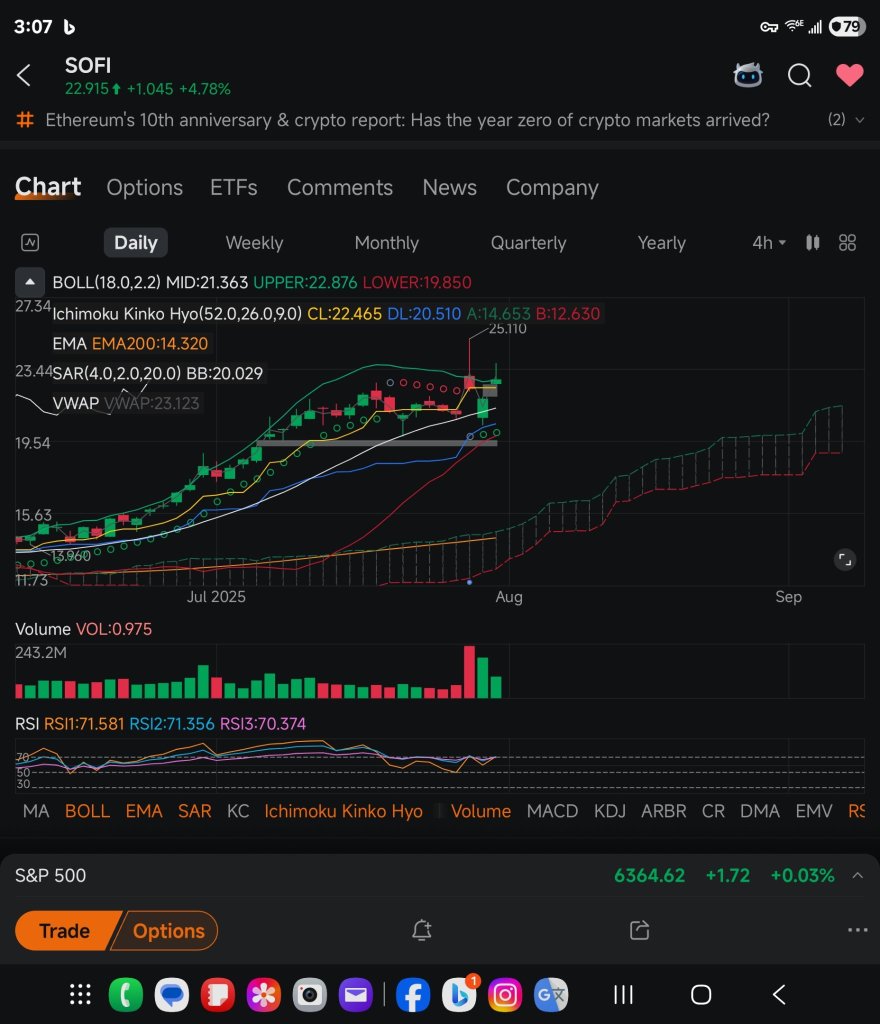The image size is (880, 1024).
Task: Switch to the Comments tab
Action: (339, 187)
